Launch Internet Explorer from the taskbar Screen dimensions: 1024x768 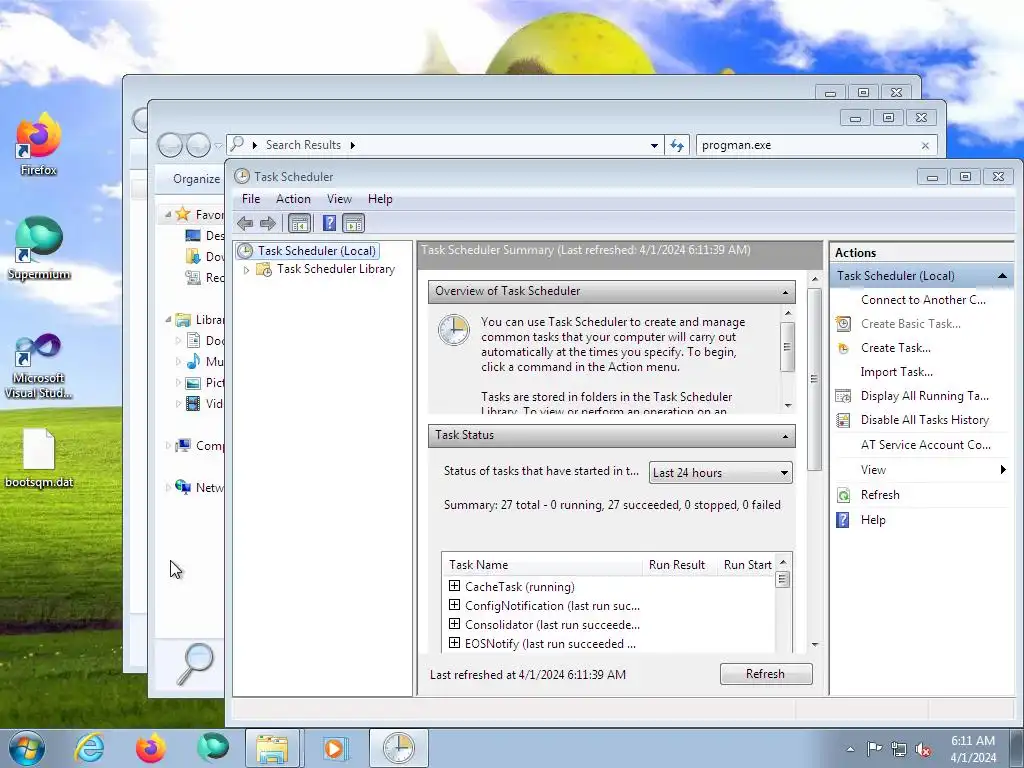(89, 748)
